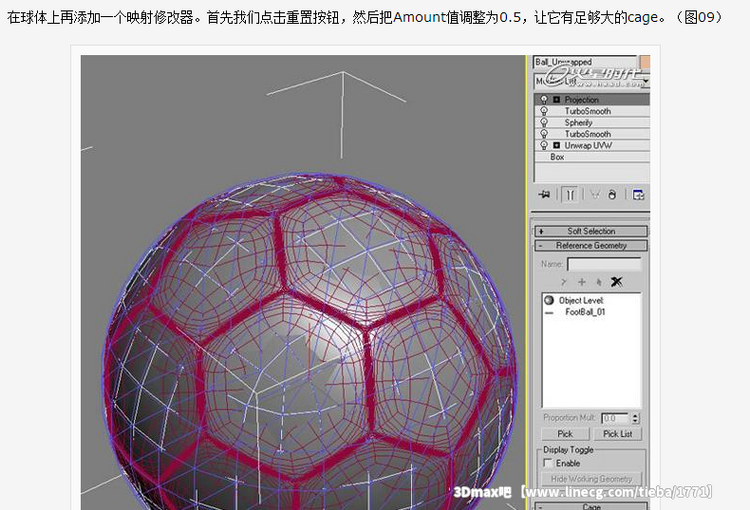Open the Modifier List dropdown arrow
750x510 pixels.
(646, 81)
